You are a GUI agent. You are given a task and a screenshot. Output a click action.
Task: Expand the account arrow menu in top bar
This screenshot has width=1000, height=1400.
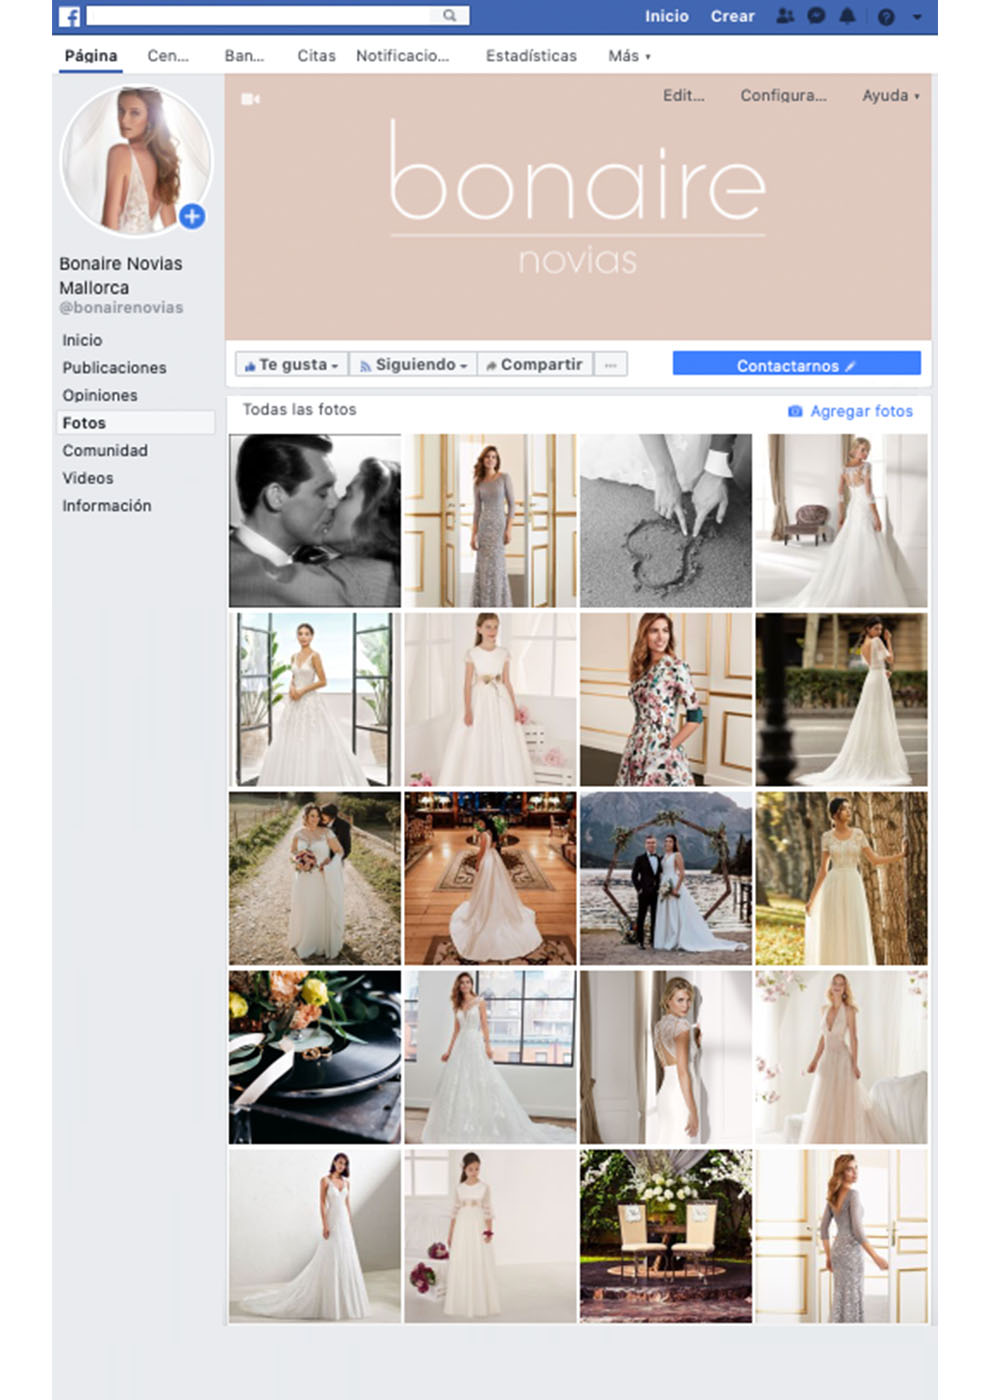pyautogui.click(x=917, y=17)
